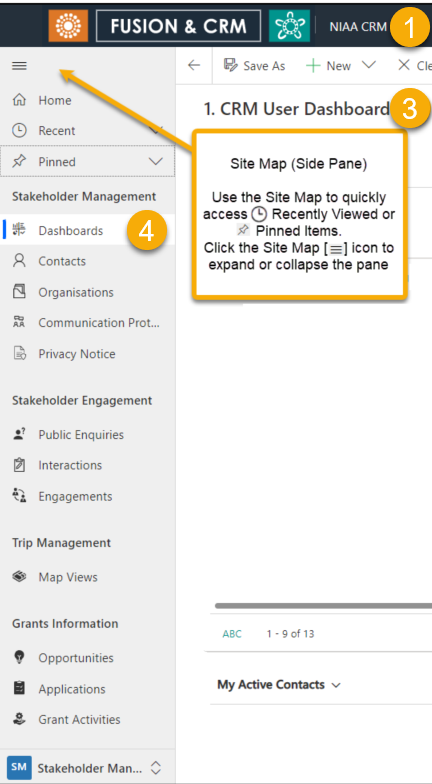This screenshot has height=784, width=432.
Task: Click the horizontal scrollbar above pagination
Action: [323, 606]
